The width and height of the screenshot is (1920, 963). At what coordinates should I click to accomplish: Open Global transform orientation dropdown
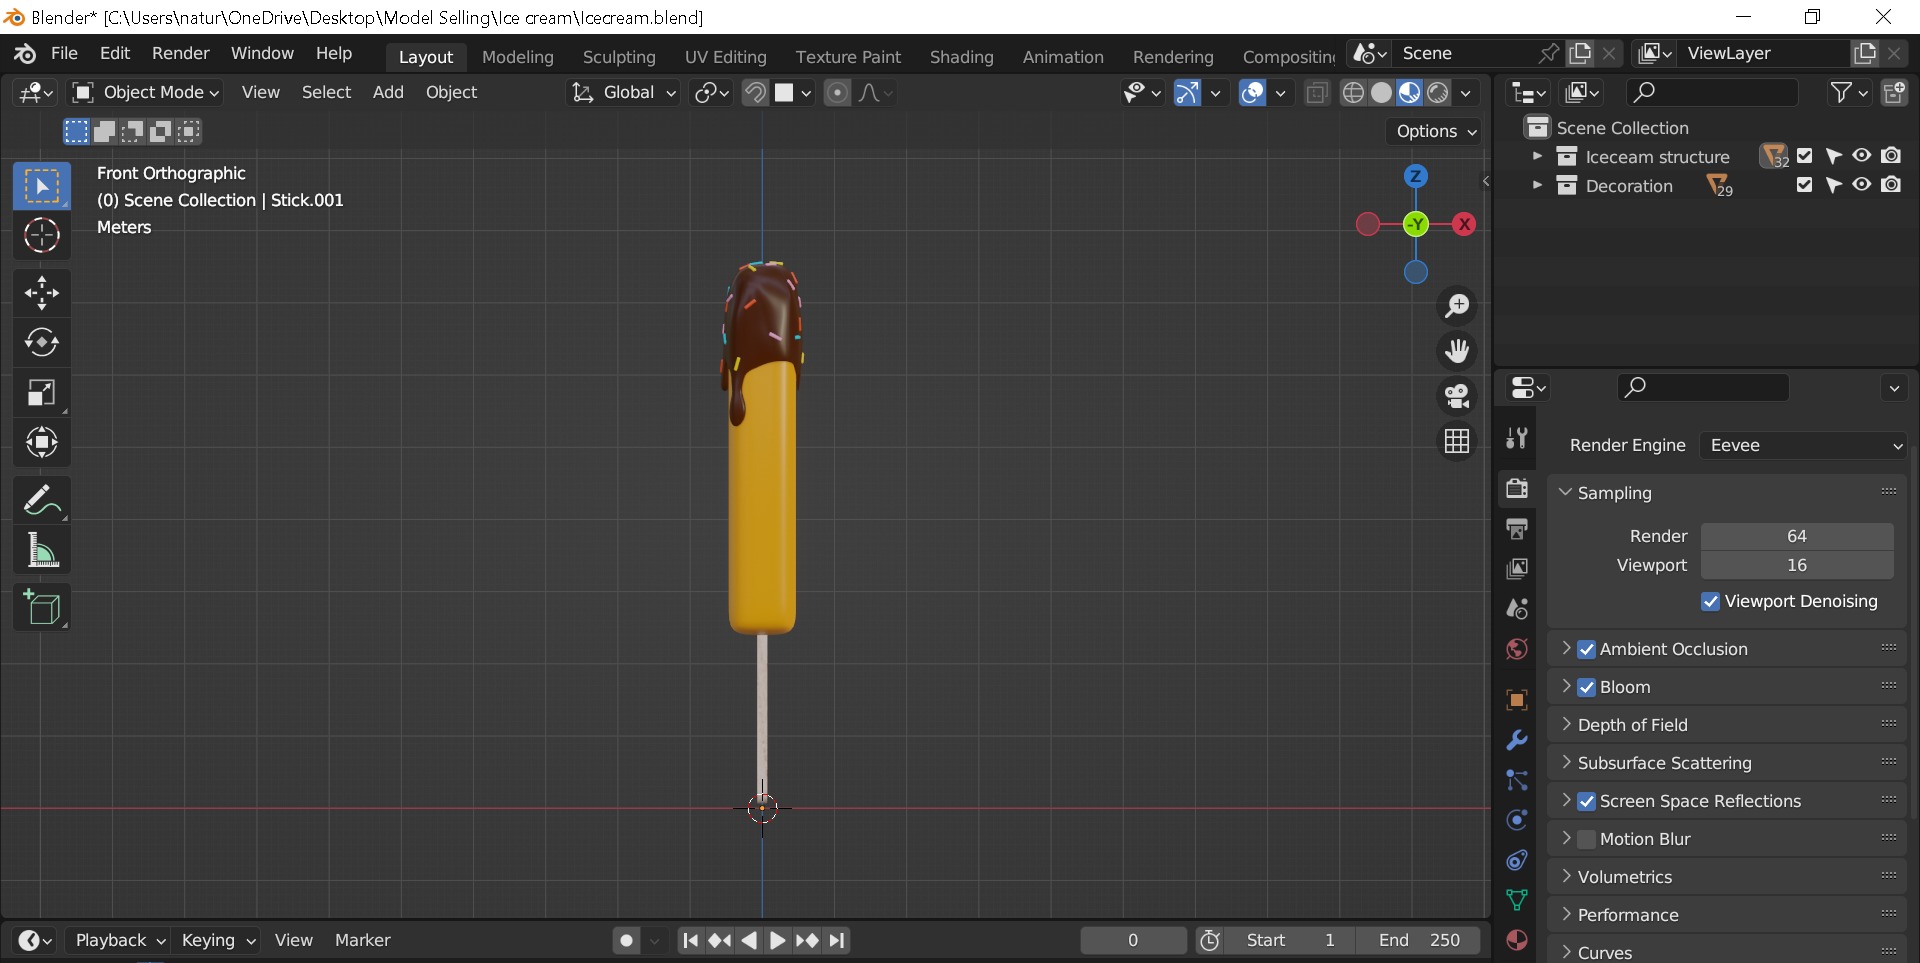click(x=623, y=92)
